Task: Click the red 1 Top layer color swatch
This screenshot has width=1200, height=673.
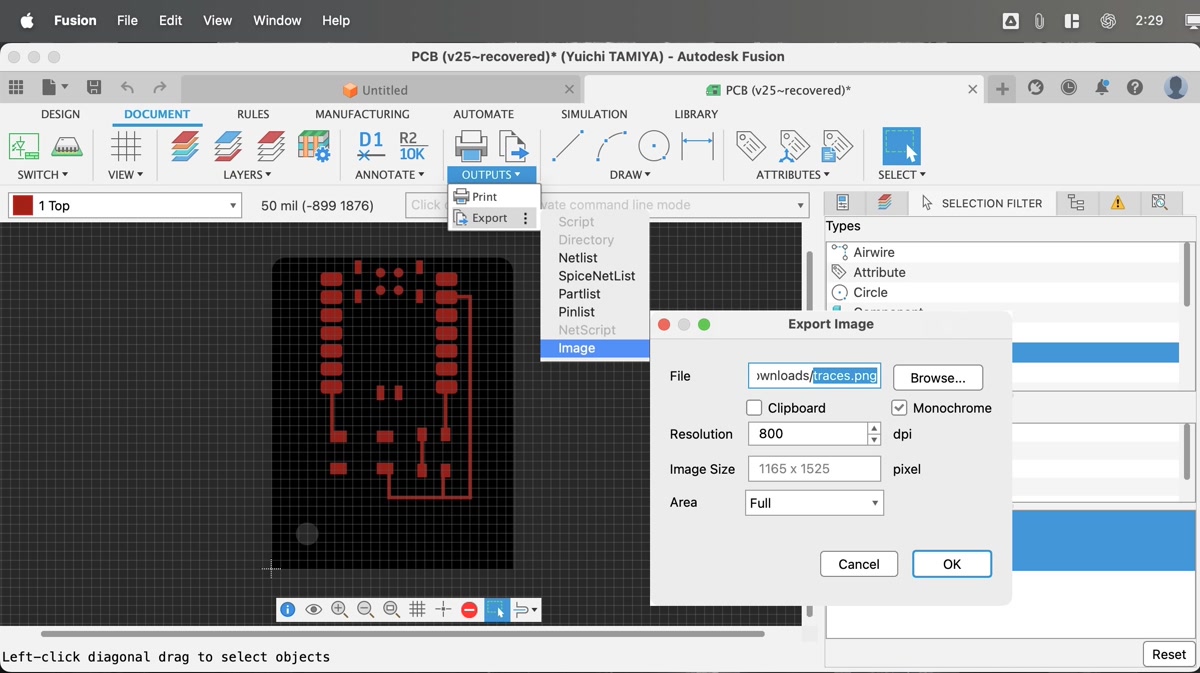Action: click(x=22, y=206)
